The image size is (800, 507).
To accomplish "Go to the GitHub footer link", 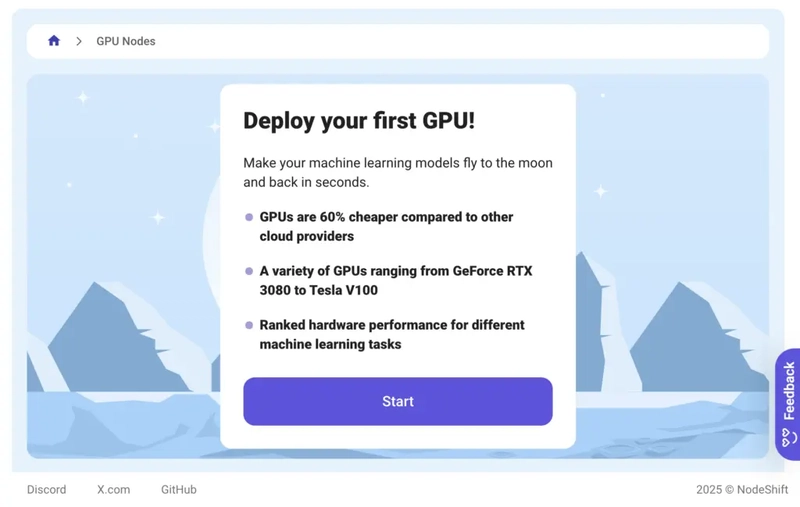I will click(179, 490).
